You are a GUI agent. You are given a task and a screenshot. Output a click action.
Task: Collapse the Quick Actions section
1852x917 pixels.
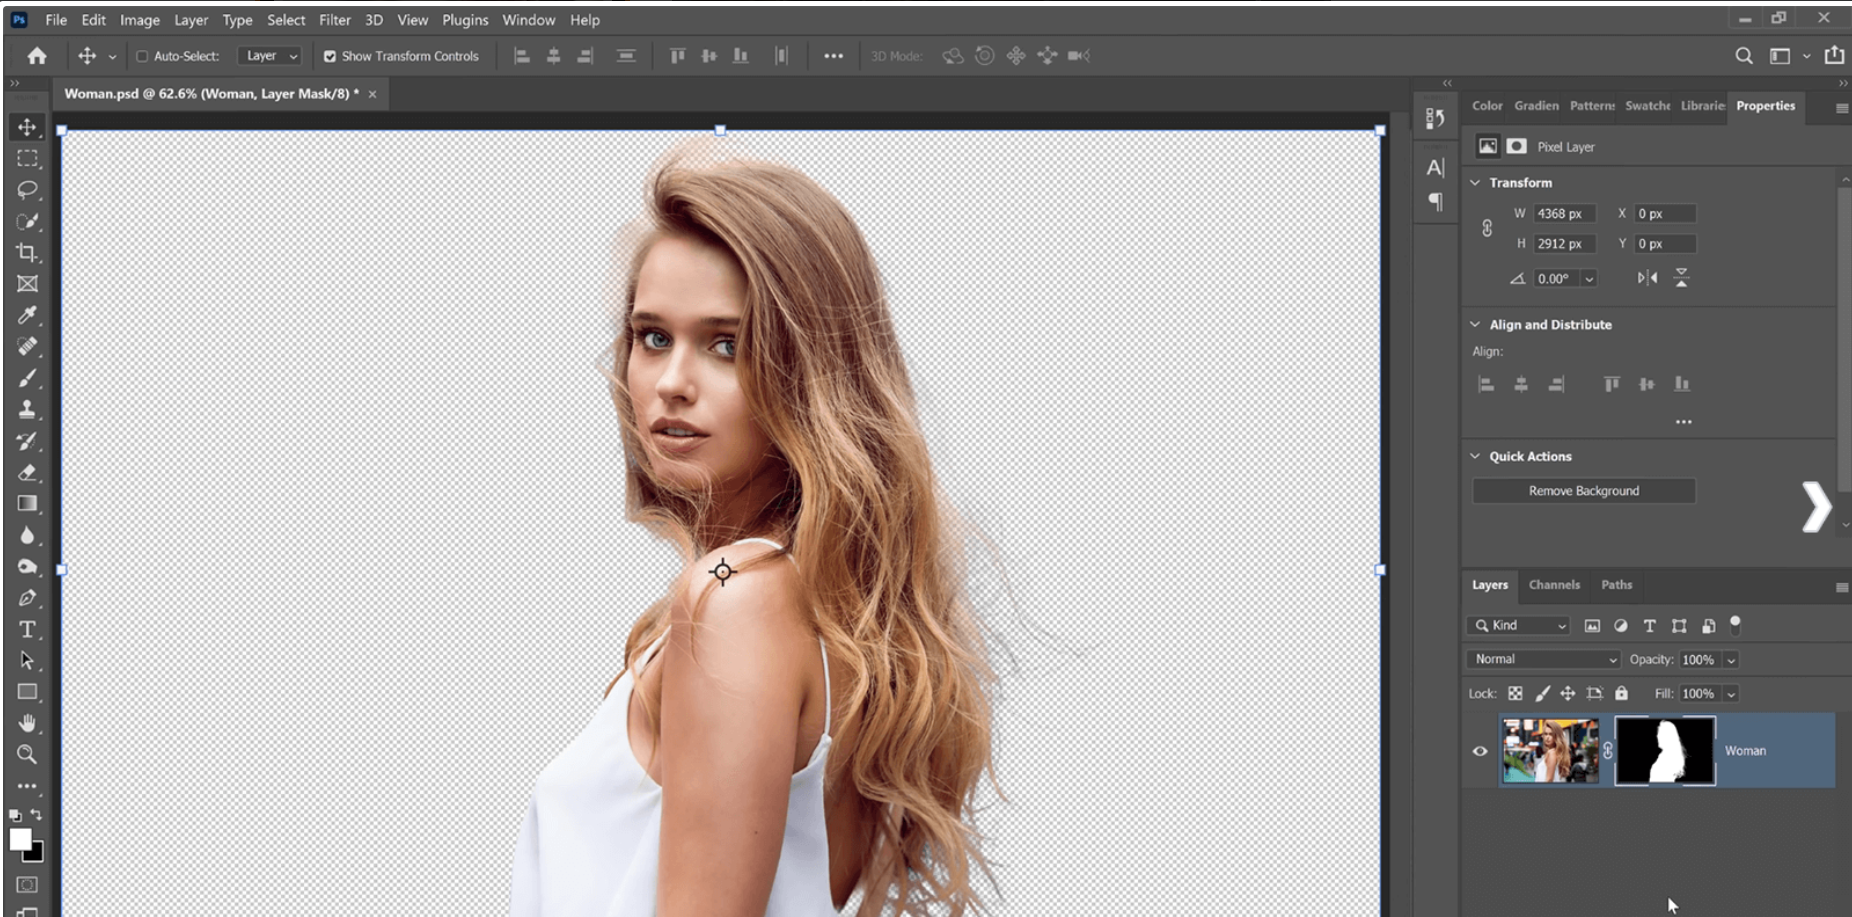tap(1475, 456)
